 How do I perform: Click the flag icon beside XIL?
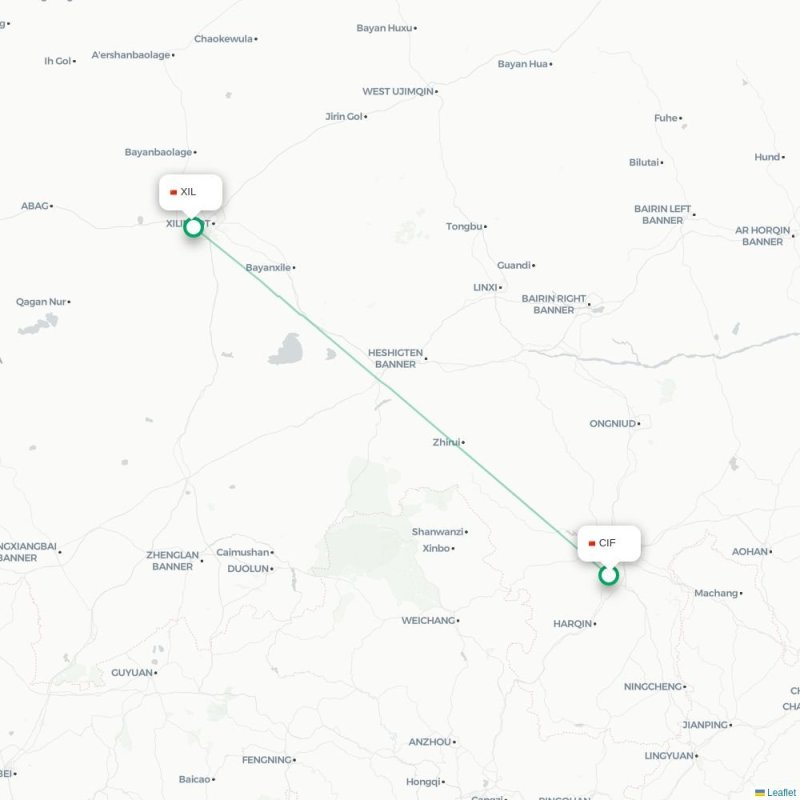[x=173, y=192]
